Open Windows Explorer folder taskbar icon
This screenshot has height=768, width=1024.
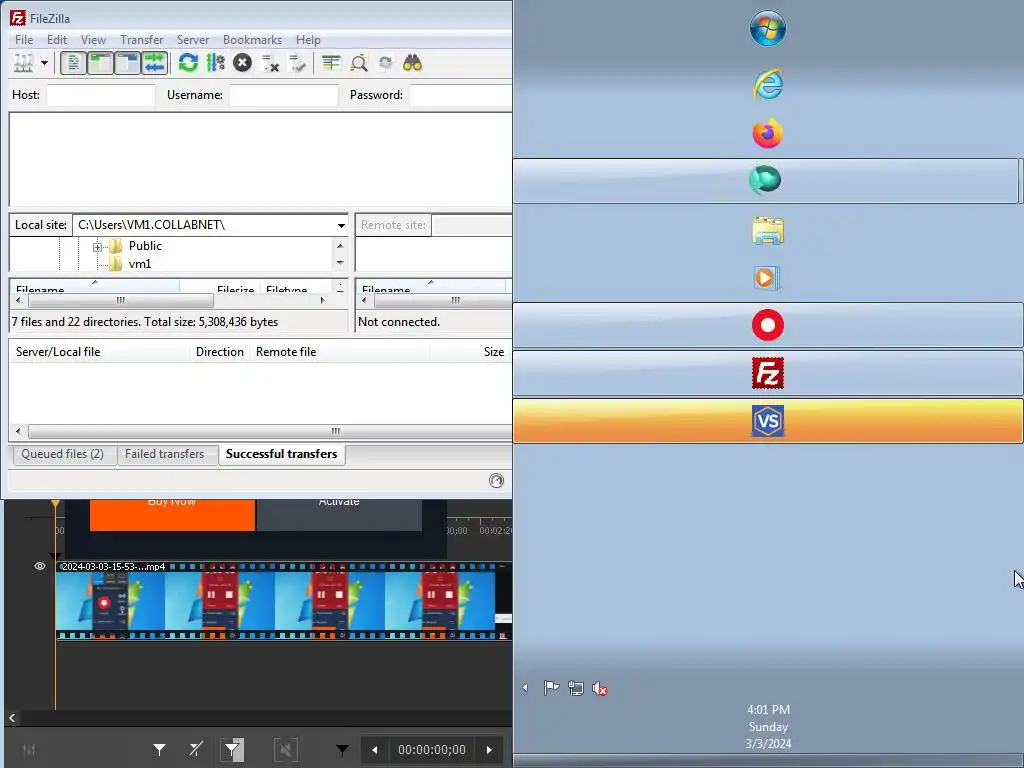[x=767, y=231]
